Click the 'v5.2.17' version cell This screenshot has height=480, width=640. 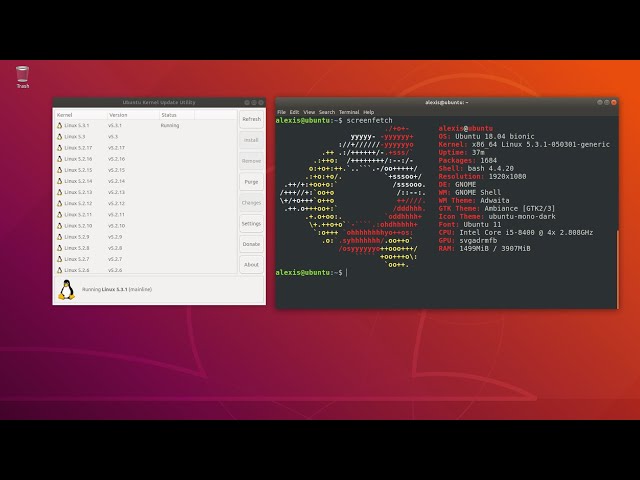point(116,148)
